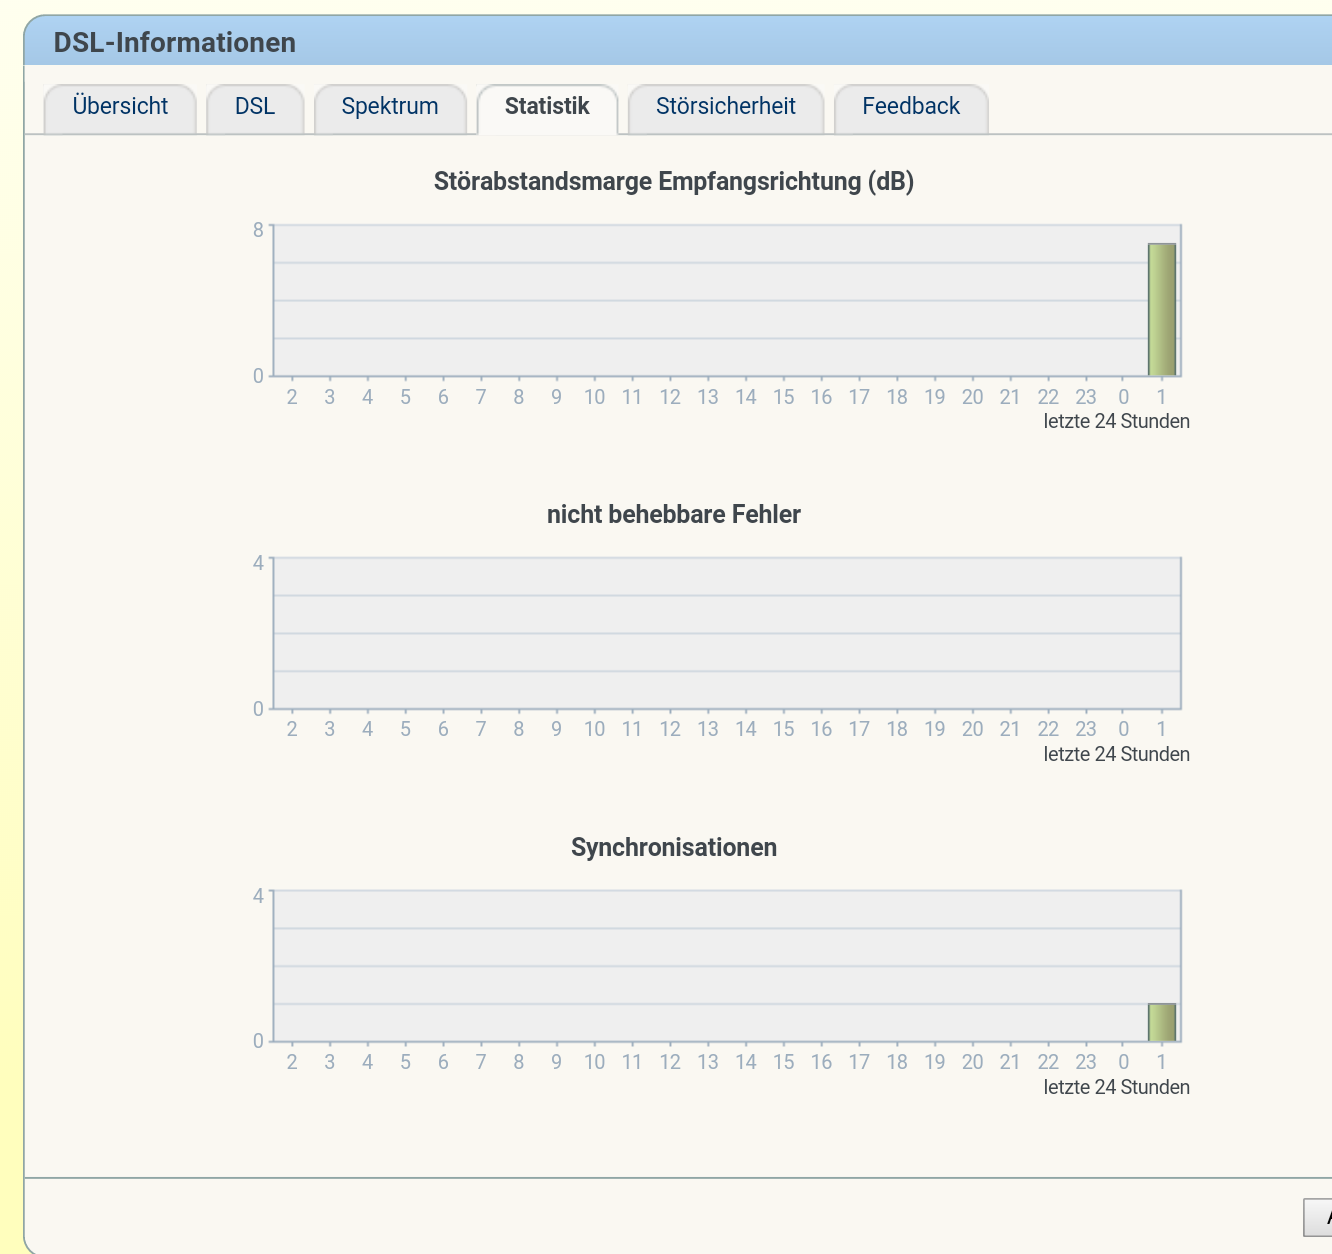The height and width of the screenshot is (1254, 1332).
Task: Click hour 23 label under nicht behebbare Fehler chart
Action: click(1085, 730)
